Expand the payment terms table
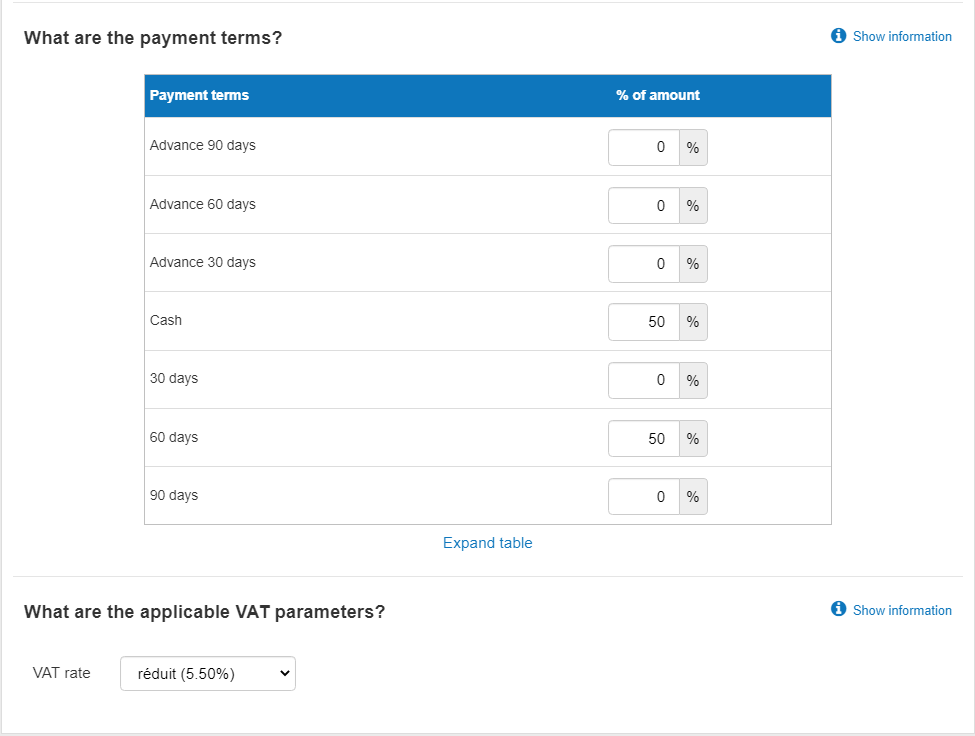This screenshot has height=736, width=975. 487,542
